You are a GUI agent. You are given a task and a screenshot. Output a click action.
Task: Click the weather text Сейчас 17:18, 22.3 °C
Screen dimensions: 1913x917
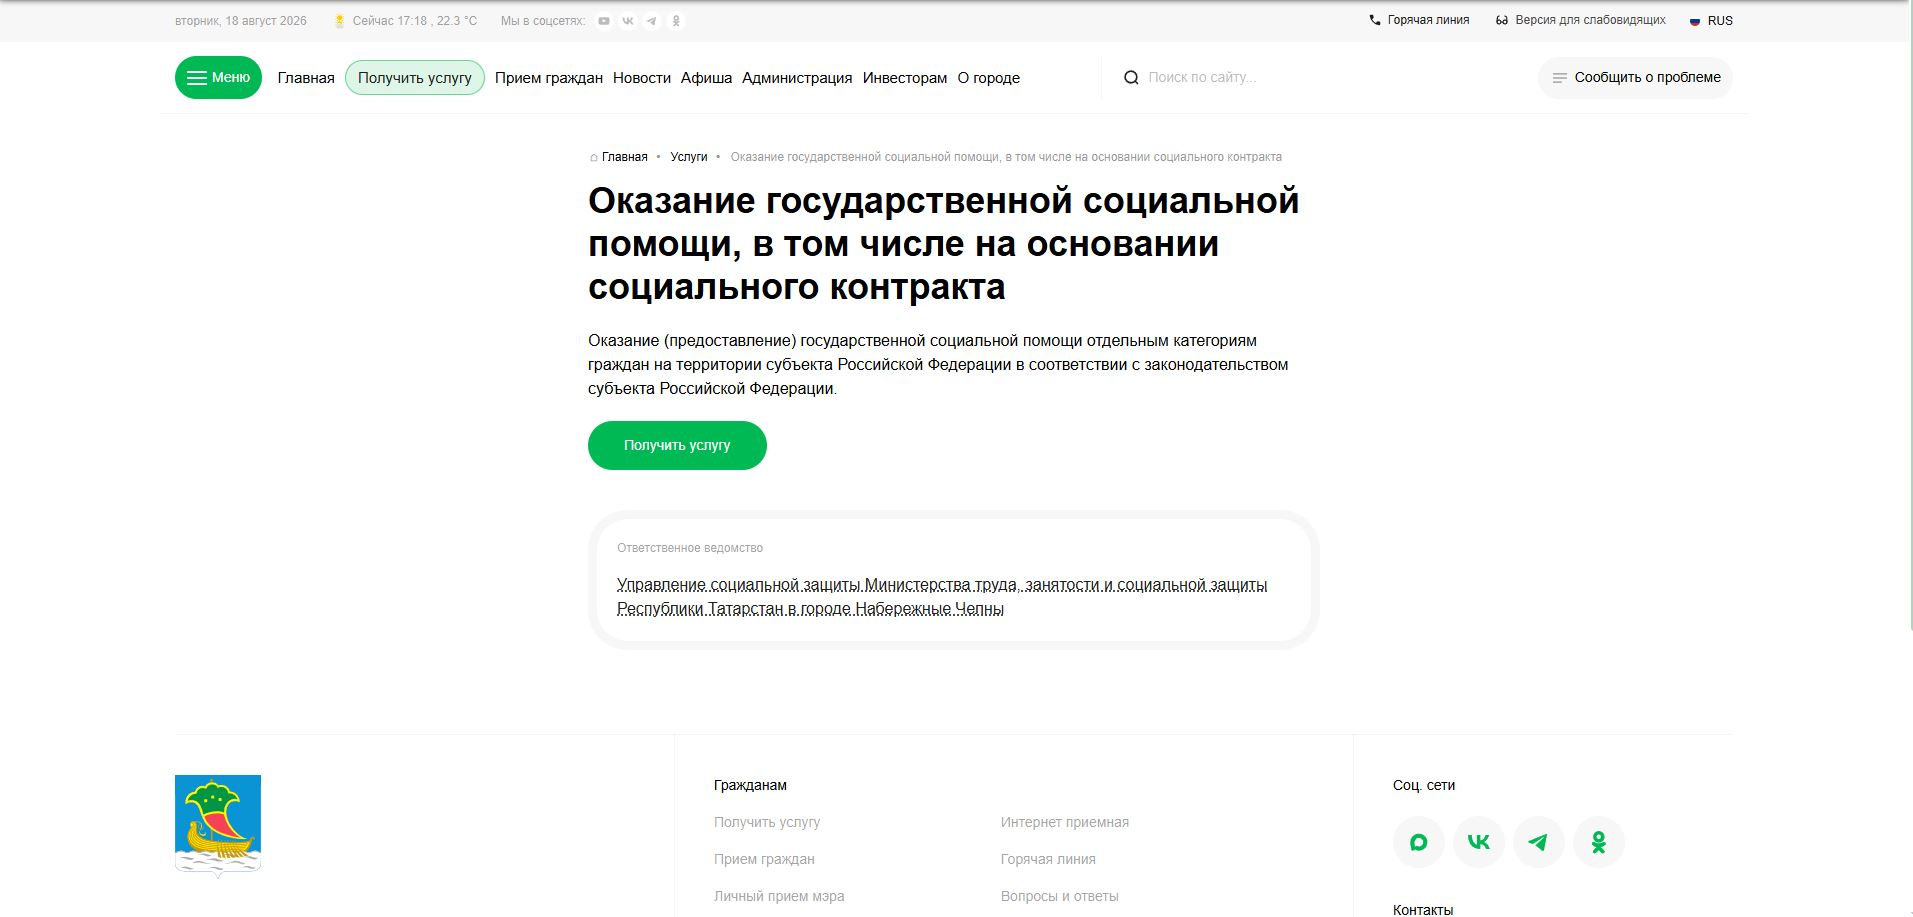[x=415, y=21]
